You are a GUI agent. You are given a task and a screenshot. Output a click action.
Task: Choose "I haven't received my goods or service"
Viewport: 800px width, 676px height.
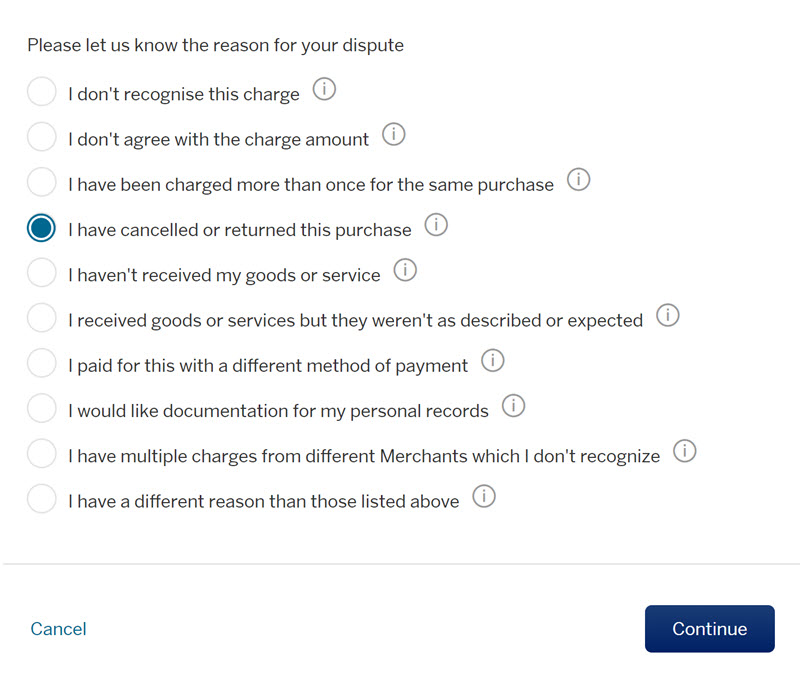[x=42, y=273]
